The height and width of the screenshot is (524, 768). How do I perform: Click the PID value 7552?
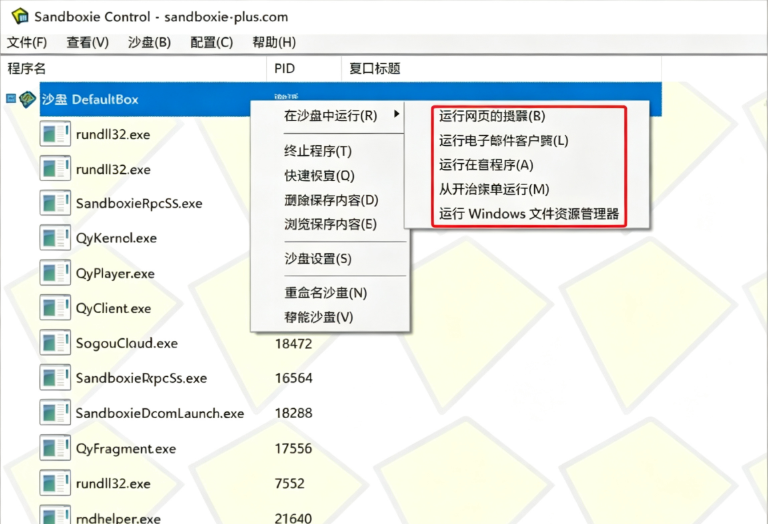click(289, 483)
